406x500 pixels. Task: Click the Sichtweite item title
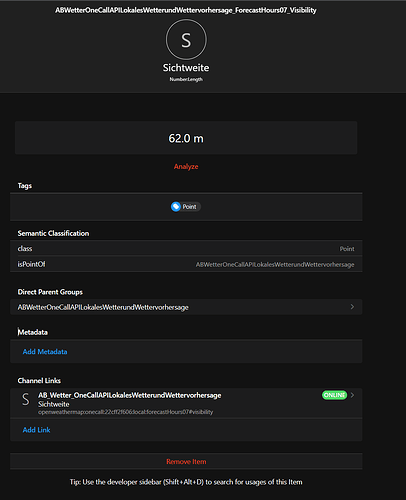[x=186, y=68]
